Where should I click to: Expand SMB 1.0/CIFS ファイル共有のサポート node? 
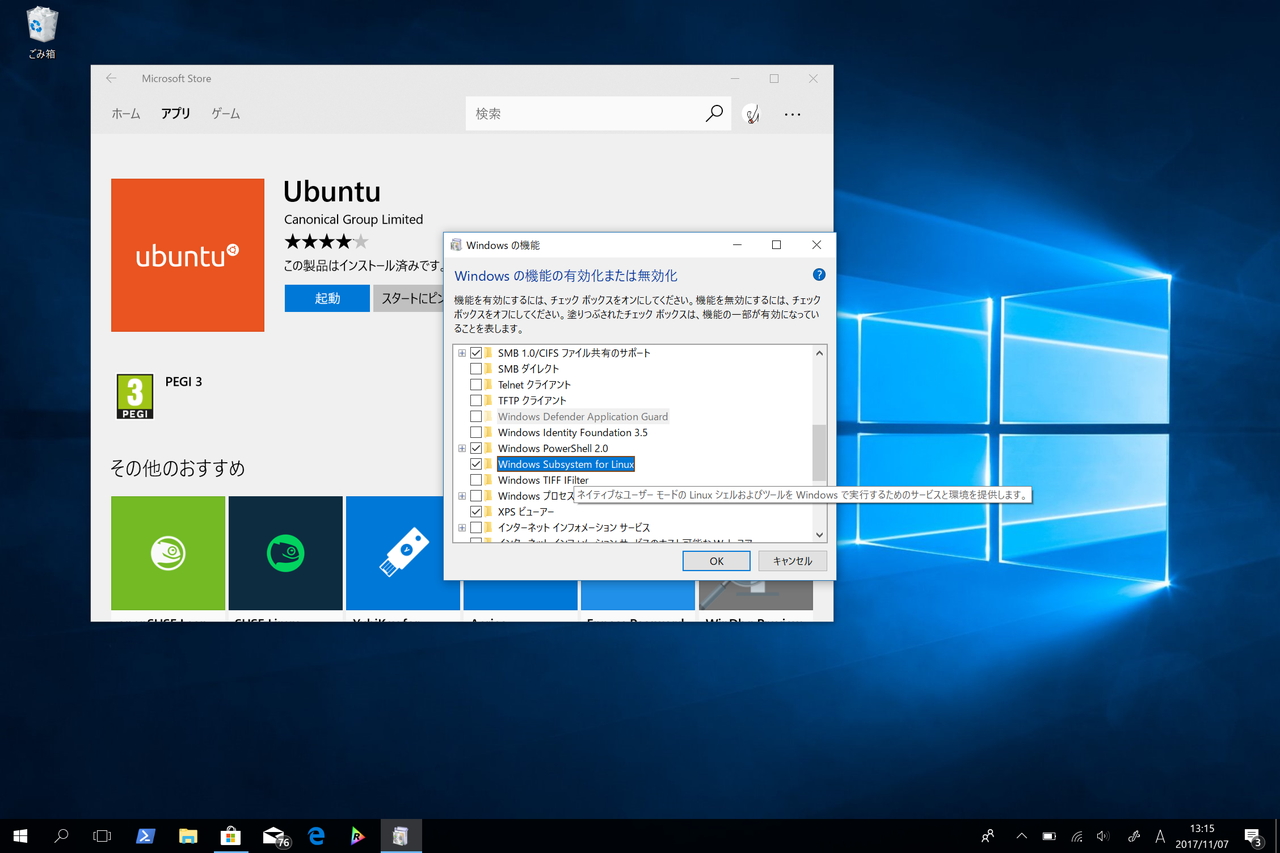point(461,352)
